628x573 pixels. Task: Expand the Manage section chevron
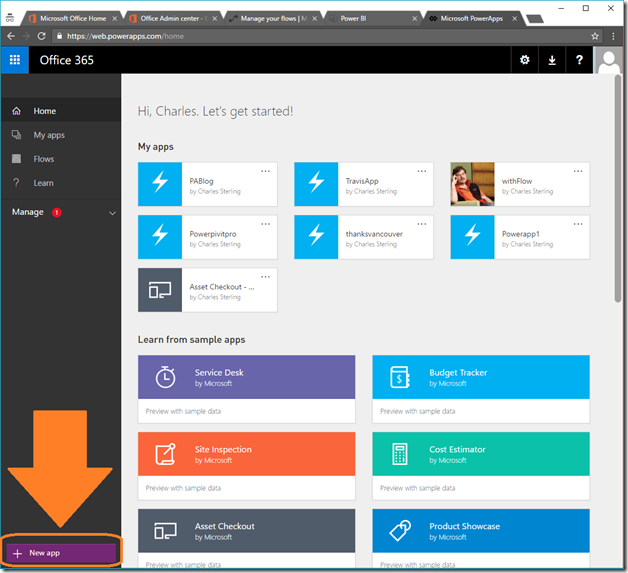pos(112,213)
